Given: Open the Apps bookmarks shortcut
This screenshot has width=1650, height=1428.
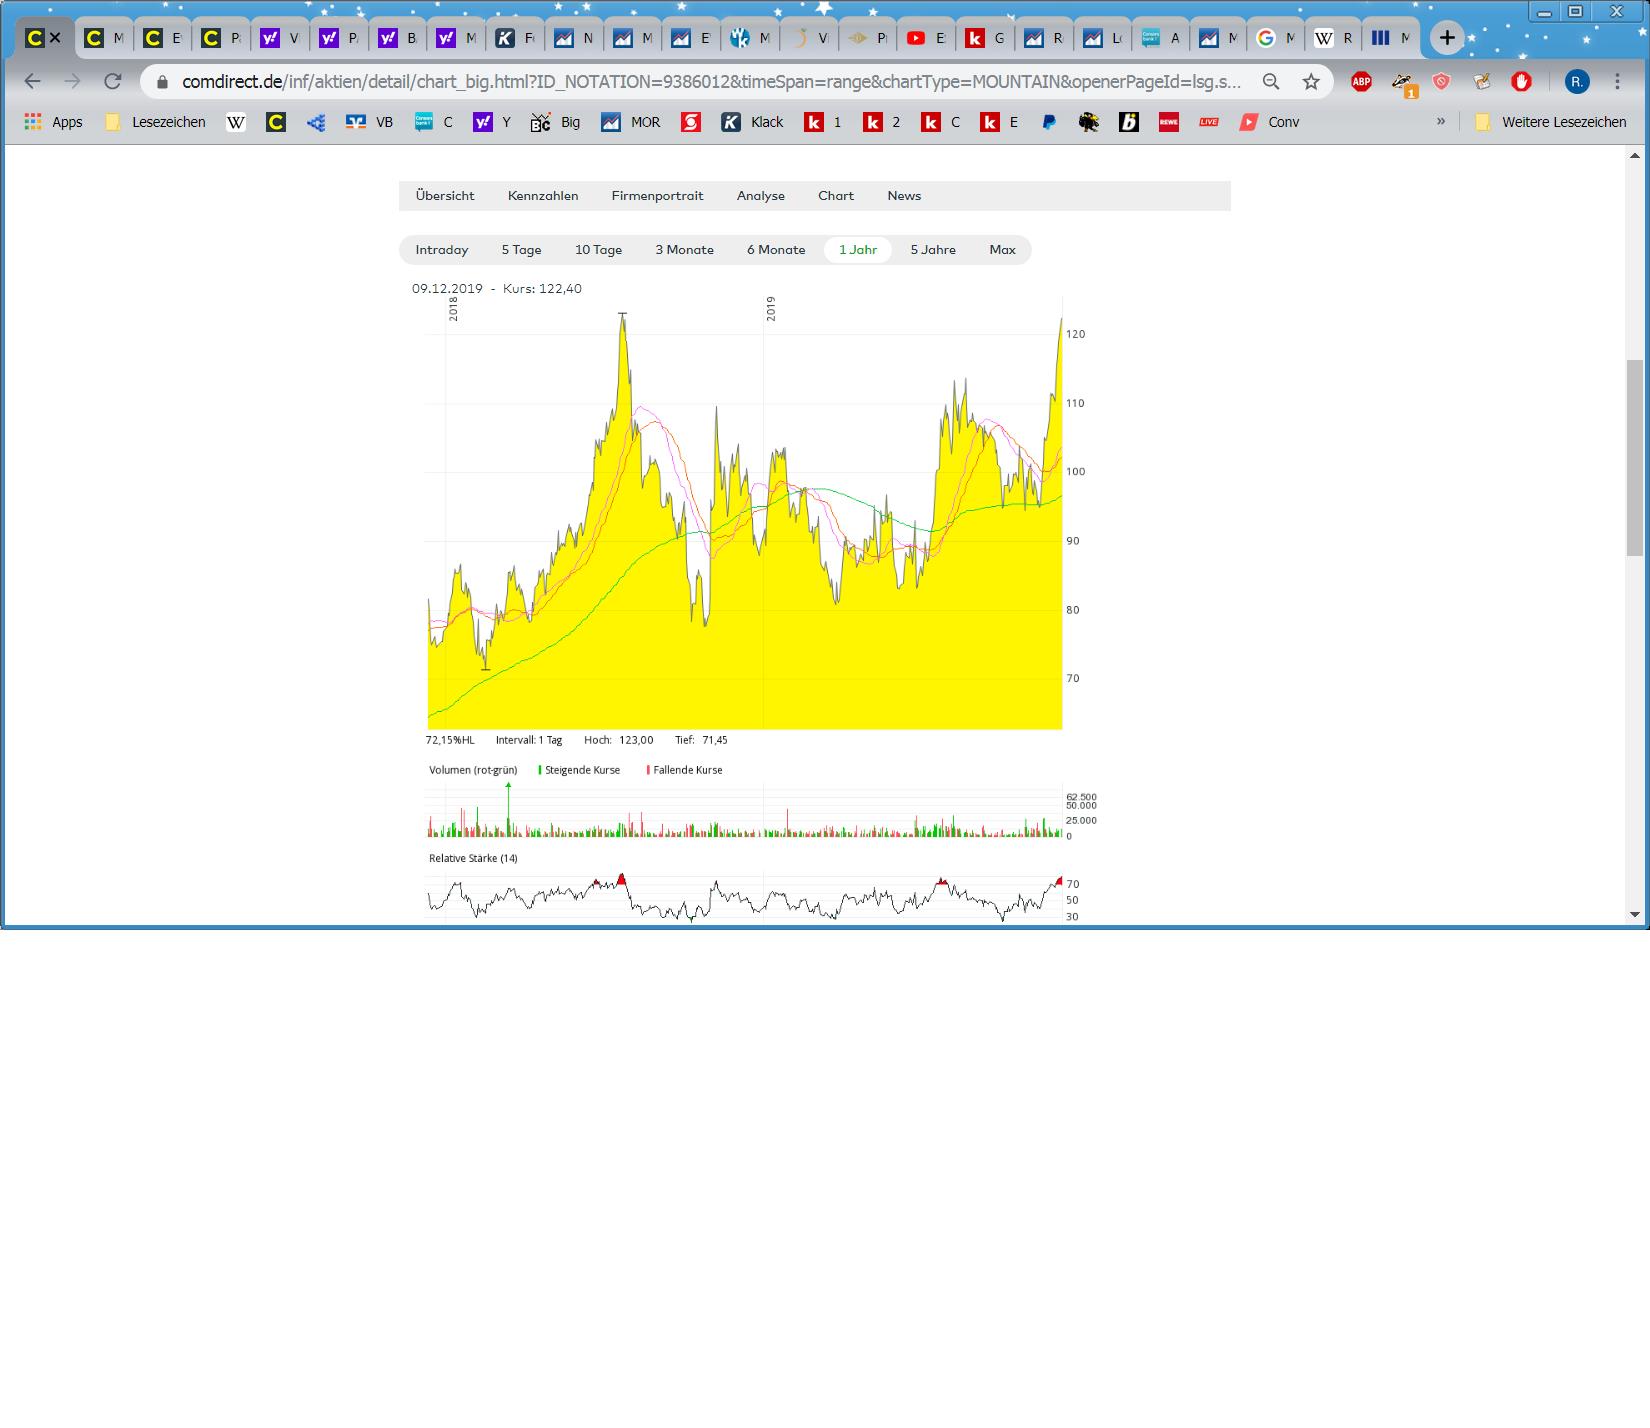Looking at the screenshot, I should click(x=54, y=122).
